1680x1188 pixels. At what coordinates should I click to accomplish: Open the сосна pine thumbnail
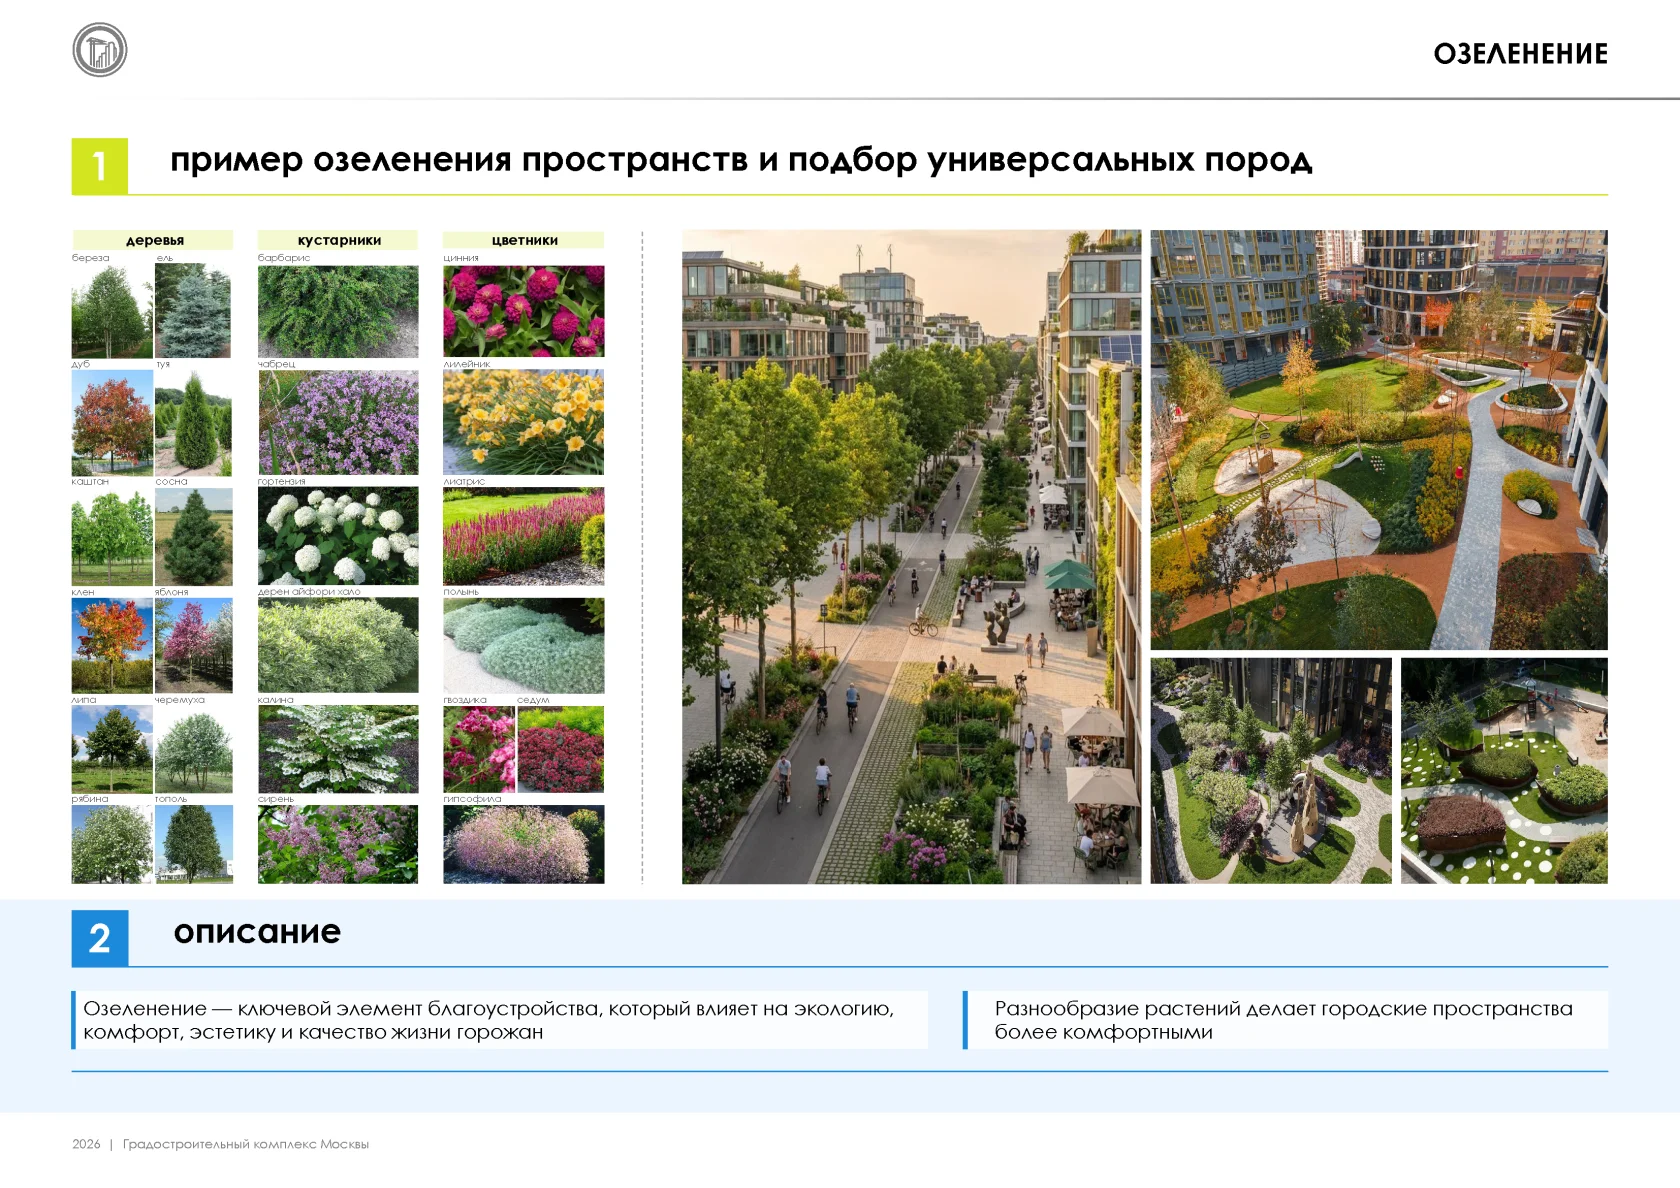tap(194, 537)
